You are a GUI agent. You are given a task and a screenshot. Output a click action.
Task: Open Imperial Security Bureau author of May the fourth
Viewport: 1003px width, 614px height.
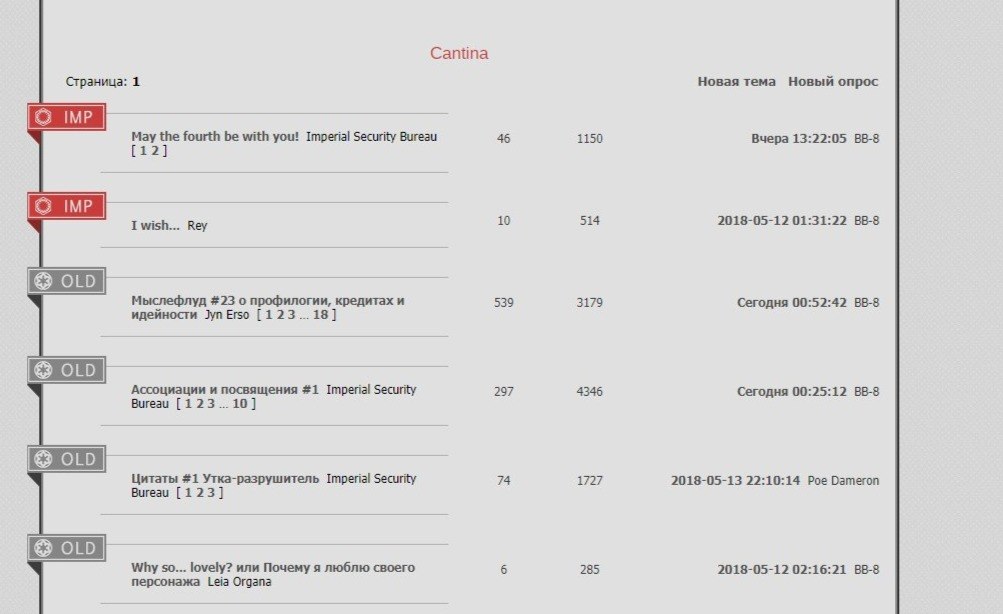(x=371, y=136)
